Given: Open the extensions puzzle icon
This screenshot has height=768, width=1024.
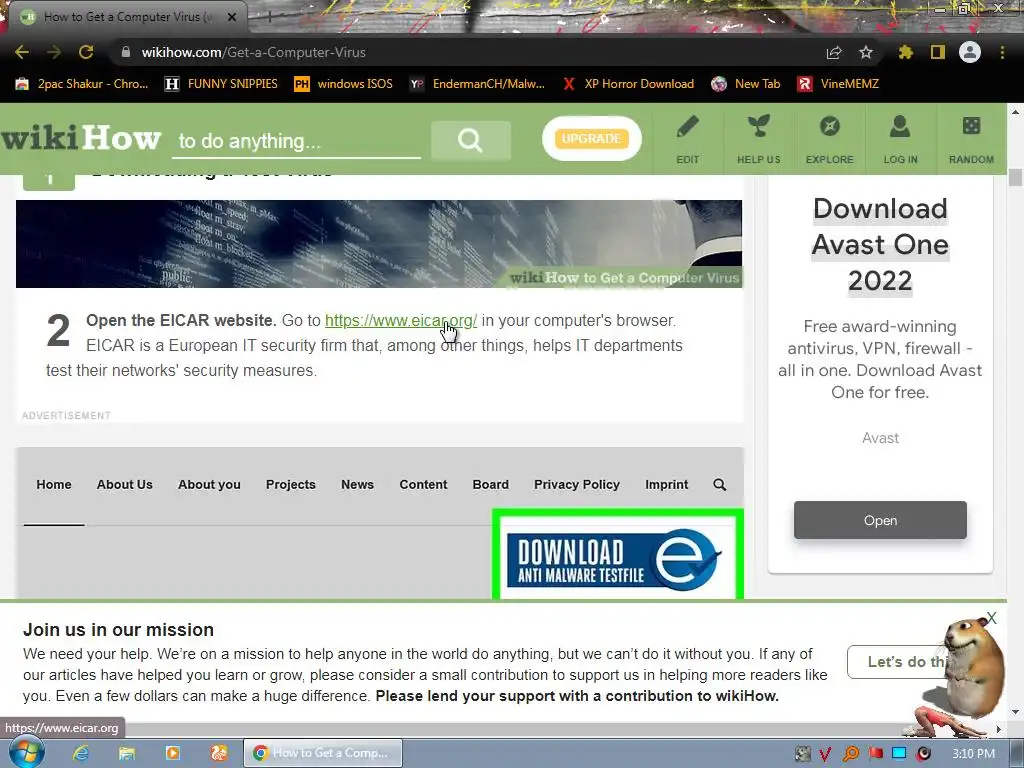Looking at the screenshot, I should (905, 52).
